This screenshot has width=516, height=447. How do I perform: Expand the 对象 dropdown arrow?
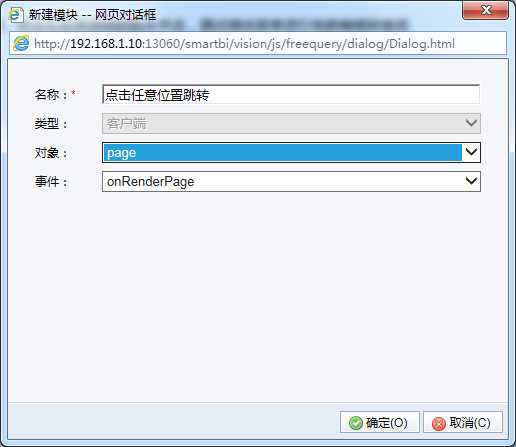(471, 152)
